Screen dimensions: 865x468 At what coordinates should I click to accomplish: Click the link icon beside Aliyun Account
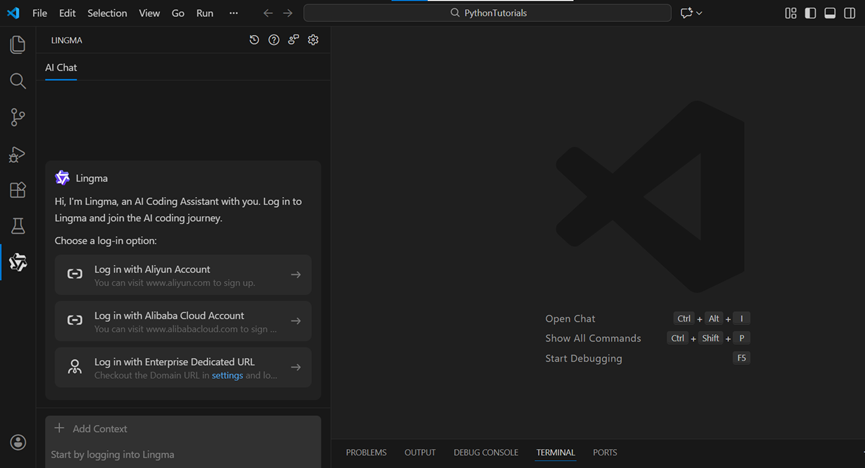coord(74,274)
